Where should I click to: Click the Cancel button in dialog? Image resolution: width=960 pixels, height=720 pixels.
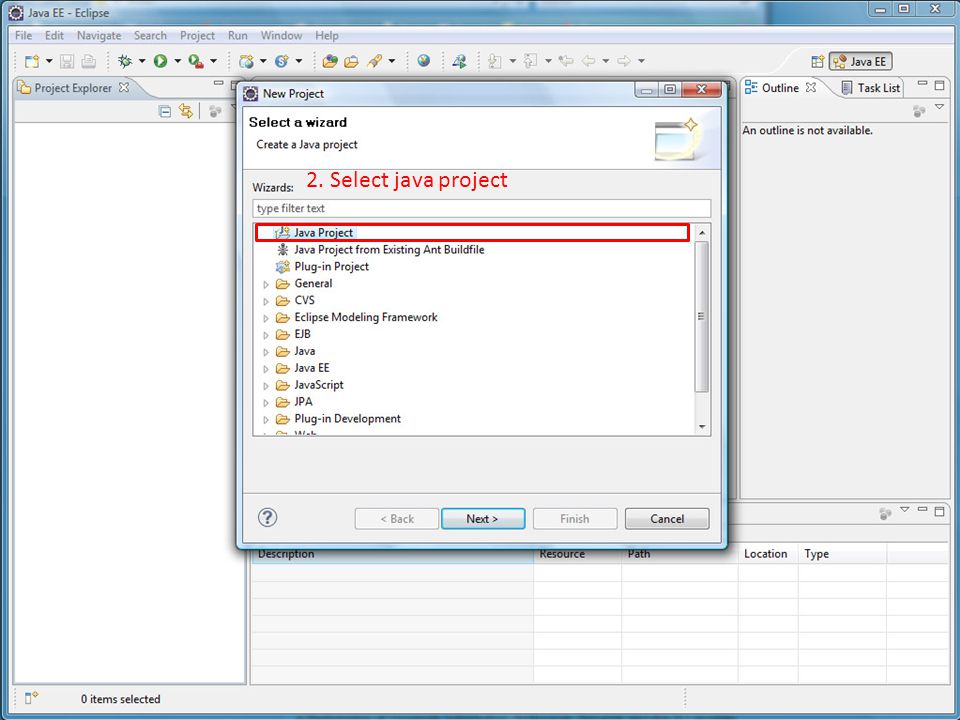coord(667,519)
